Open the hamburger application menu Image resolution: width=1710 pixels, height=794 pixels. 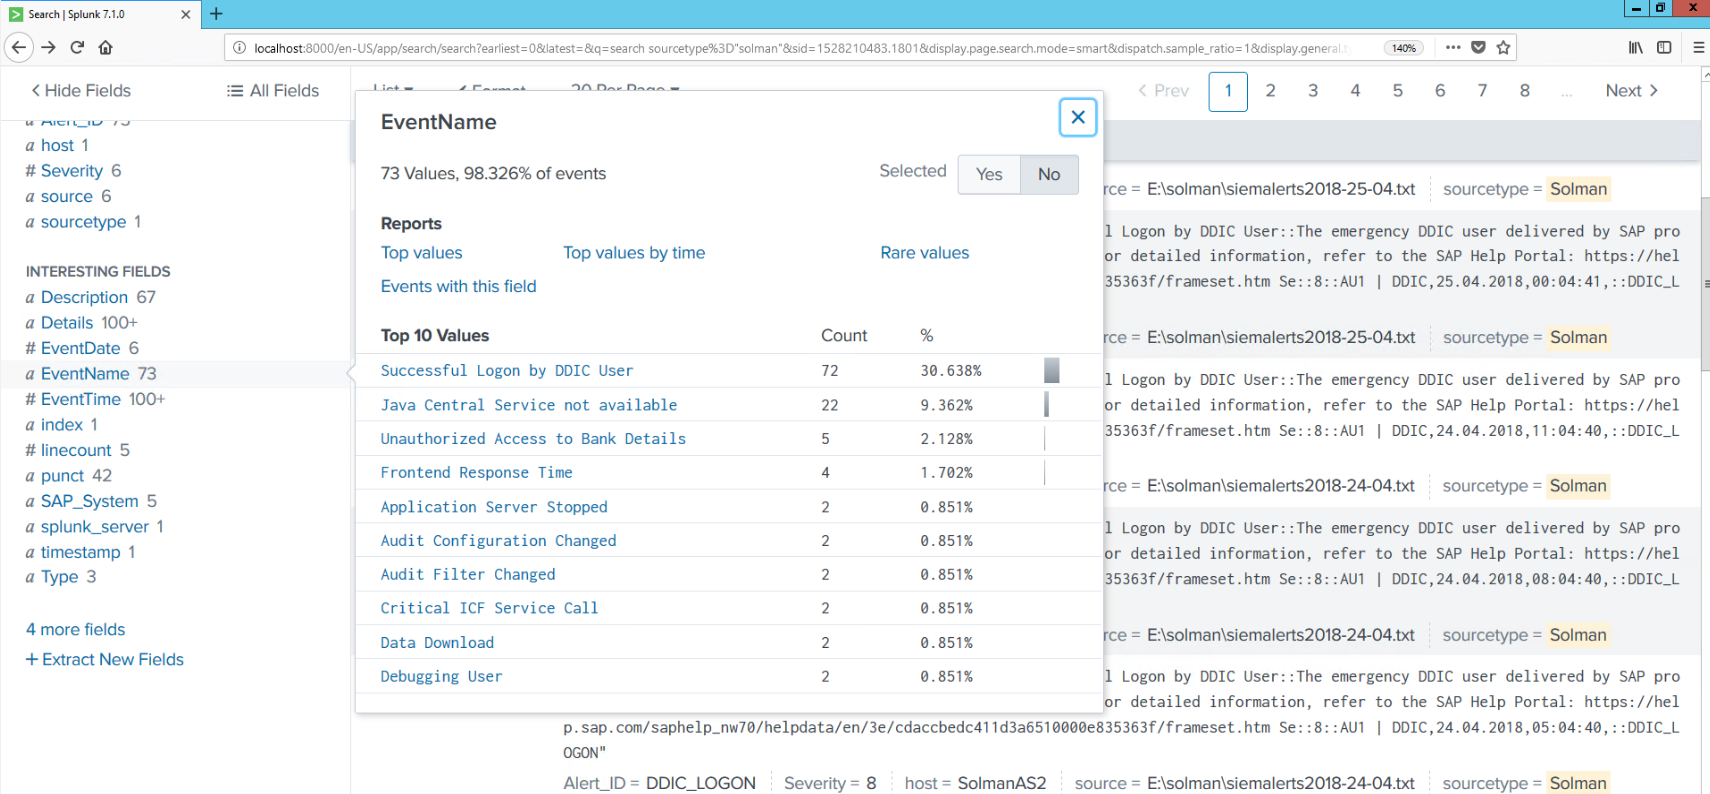(1698, 47)
